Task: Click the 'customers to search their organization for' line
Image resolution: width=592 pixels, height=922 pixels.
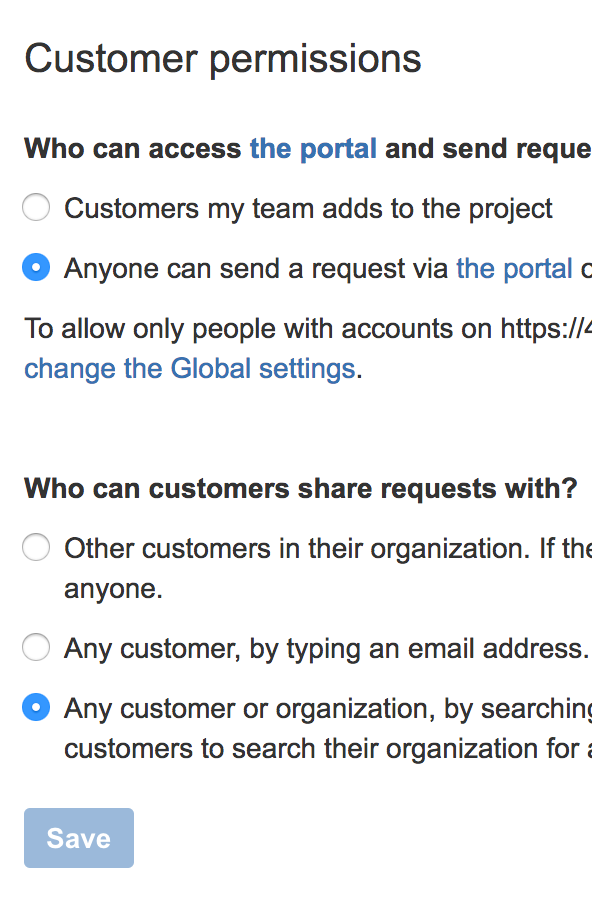Action: [328, 749]
